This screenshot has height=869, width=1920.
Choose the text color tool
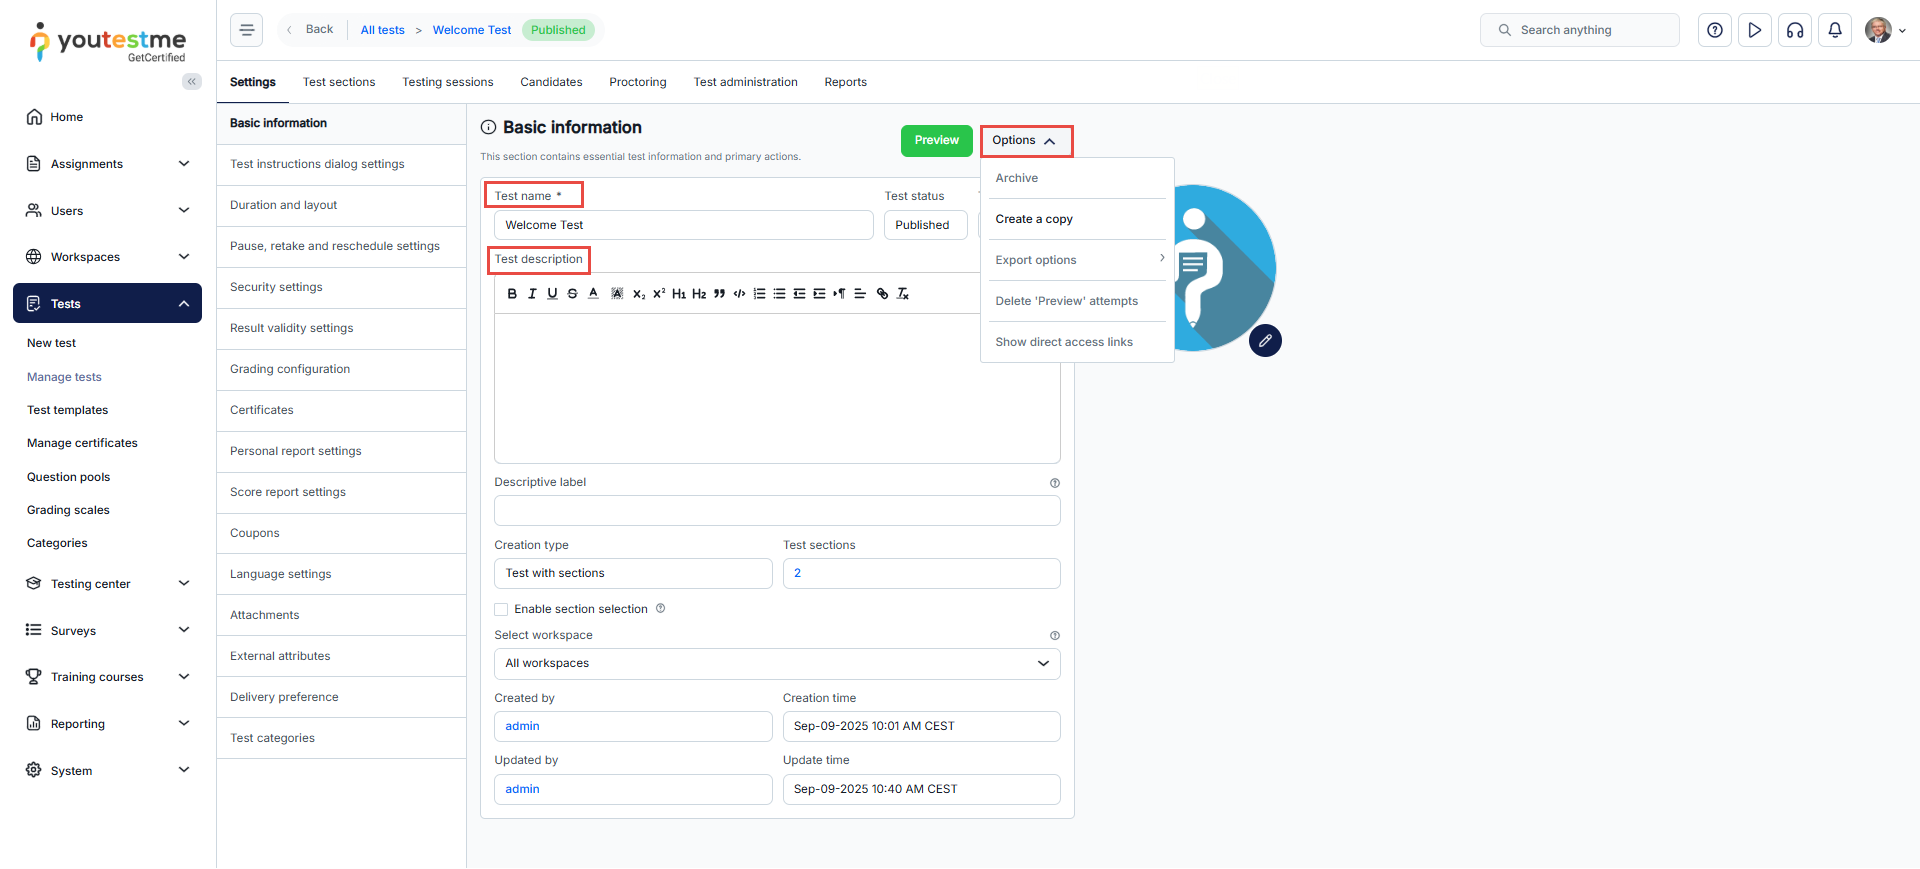tap(593, 294)
